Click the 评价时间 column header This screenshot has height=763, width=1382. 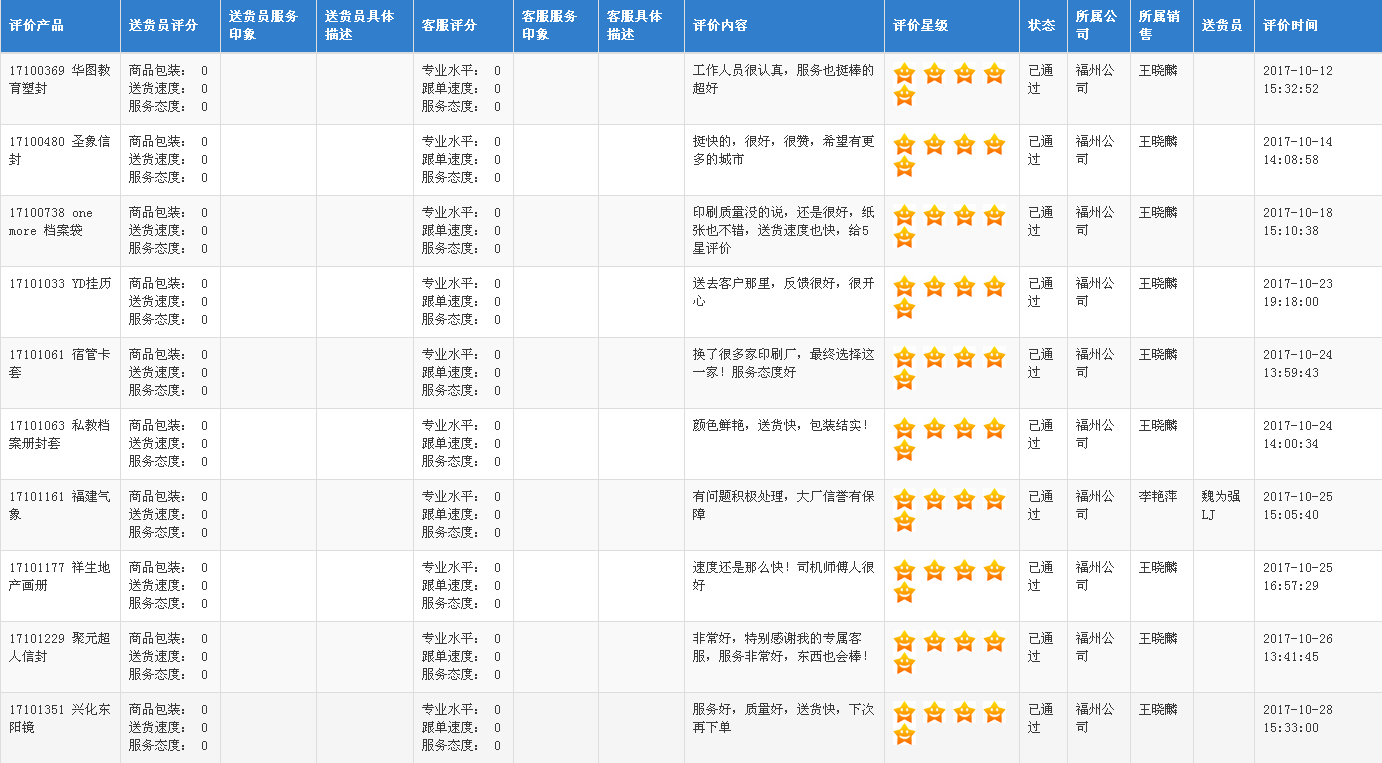(1290, 26)
